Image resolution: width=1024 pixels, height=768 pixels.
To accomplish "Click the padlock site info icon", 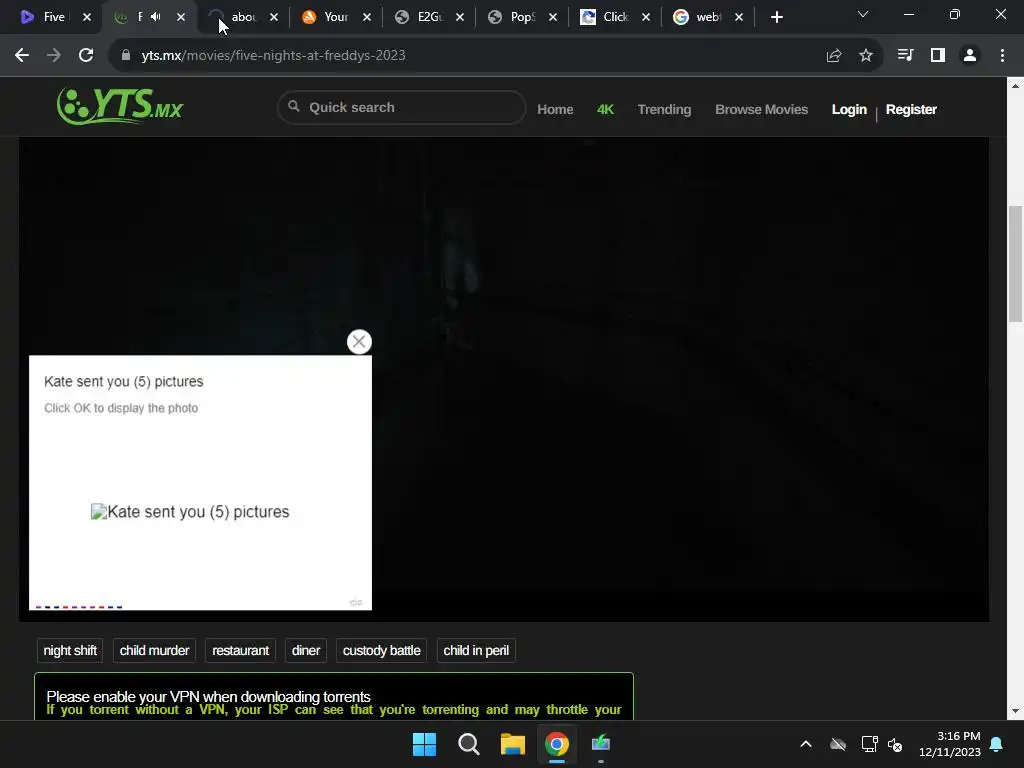I will [x=126, y=56].
